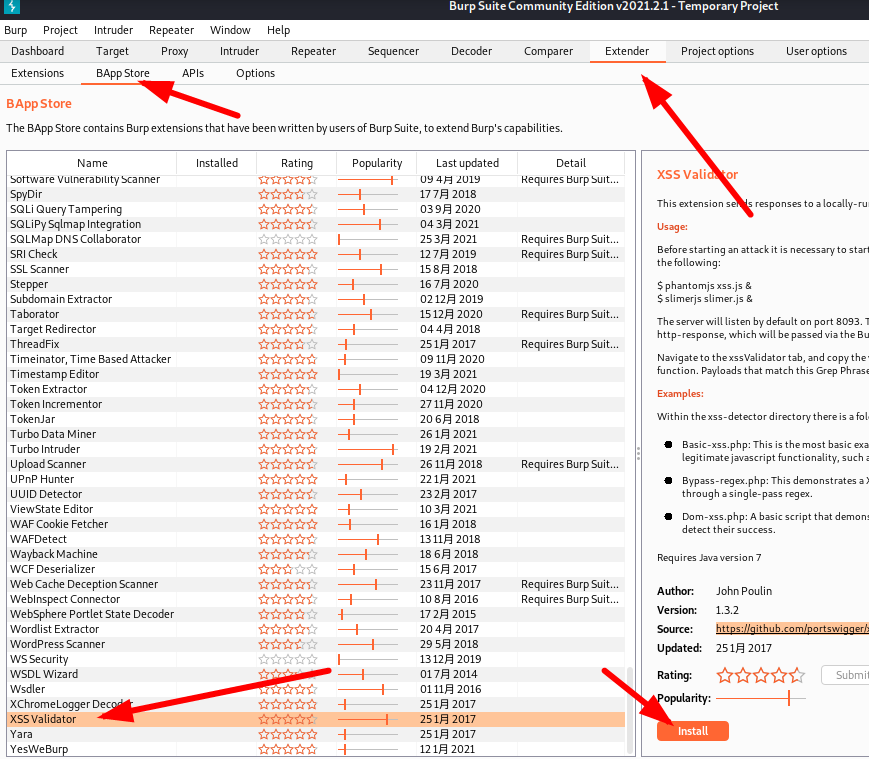Sort table by Rating column header
The height and width of the screenshot is (759, 869).
[297, 163]
